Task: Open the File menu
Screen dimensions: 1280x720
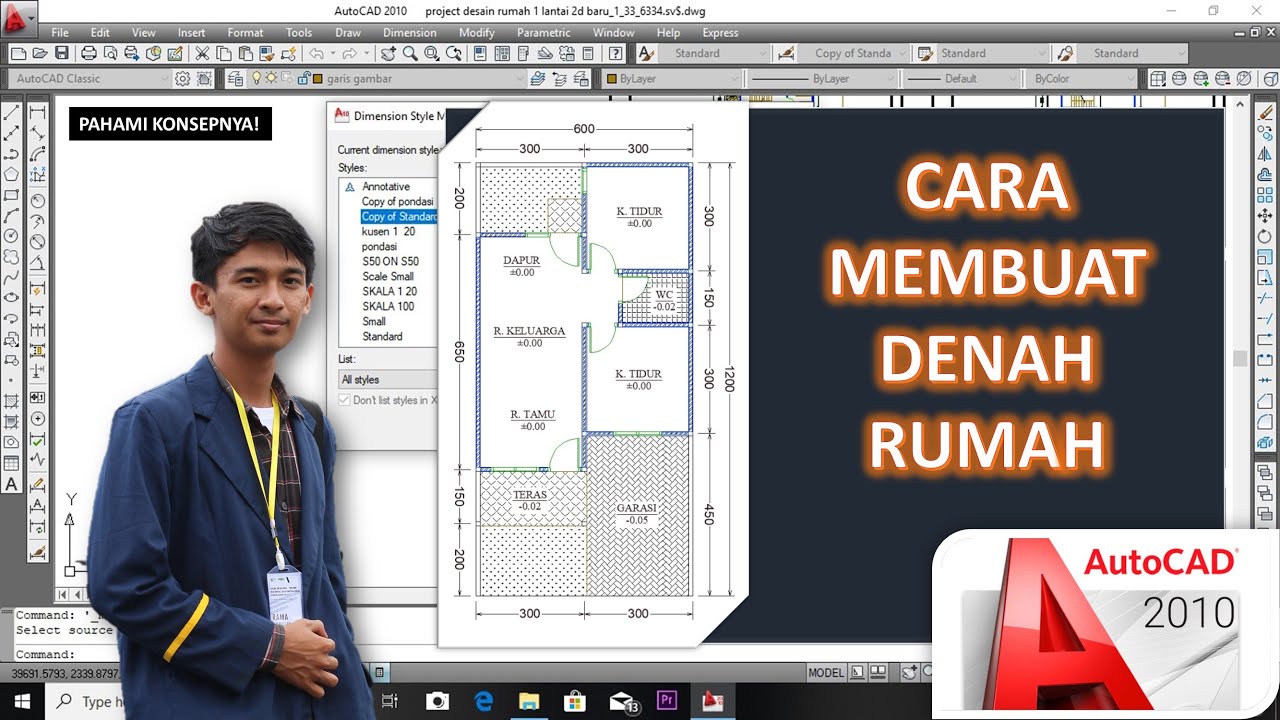Action: click(x=59, y=32)
